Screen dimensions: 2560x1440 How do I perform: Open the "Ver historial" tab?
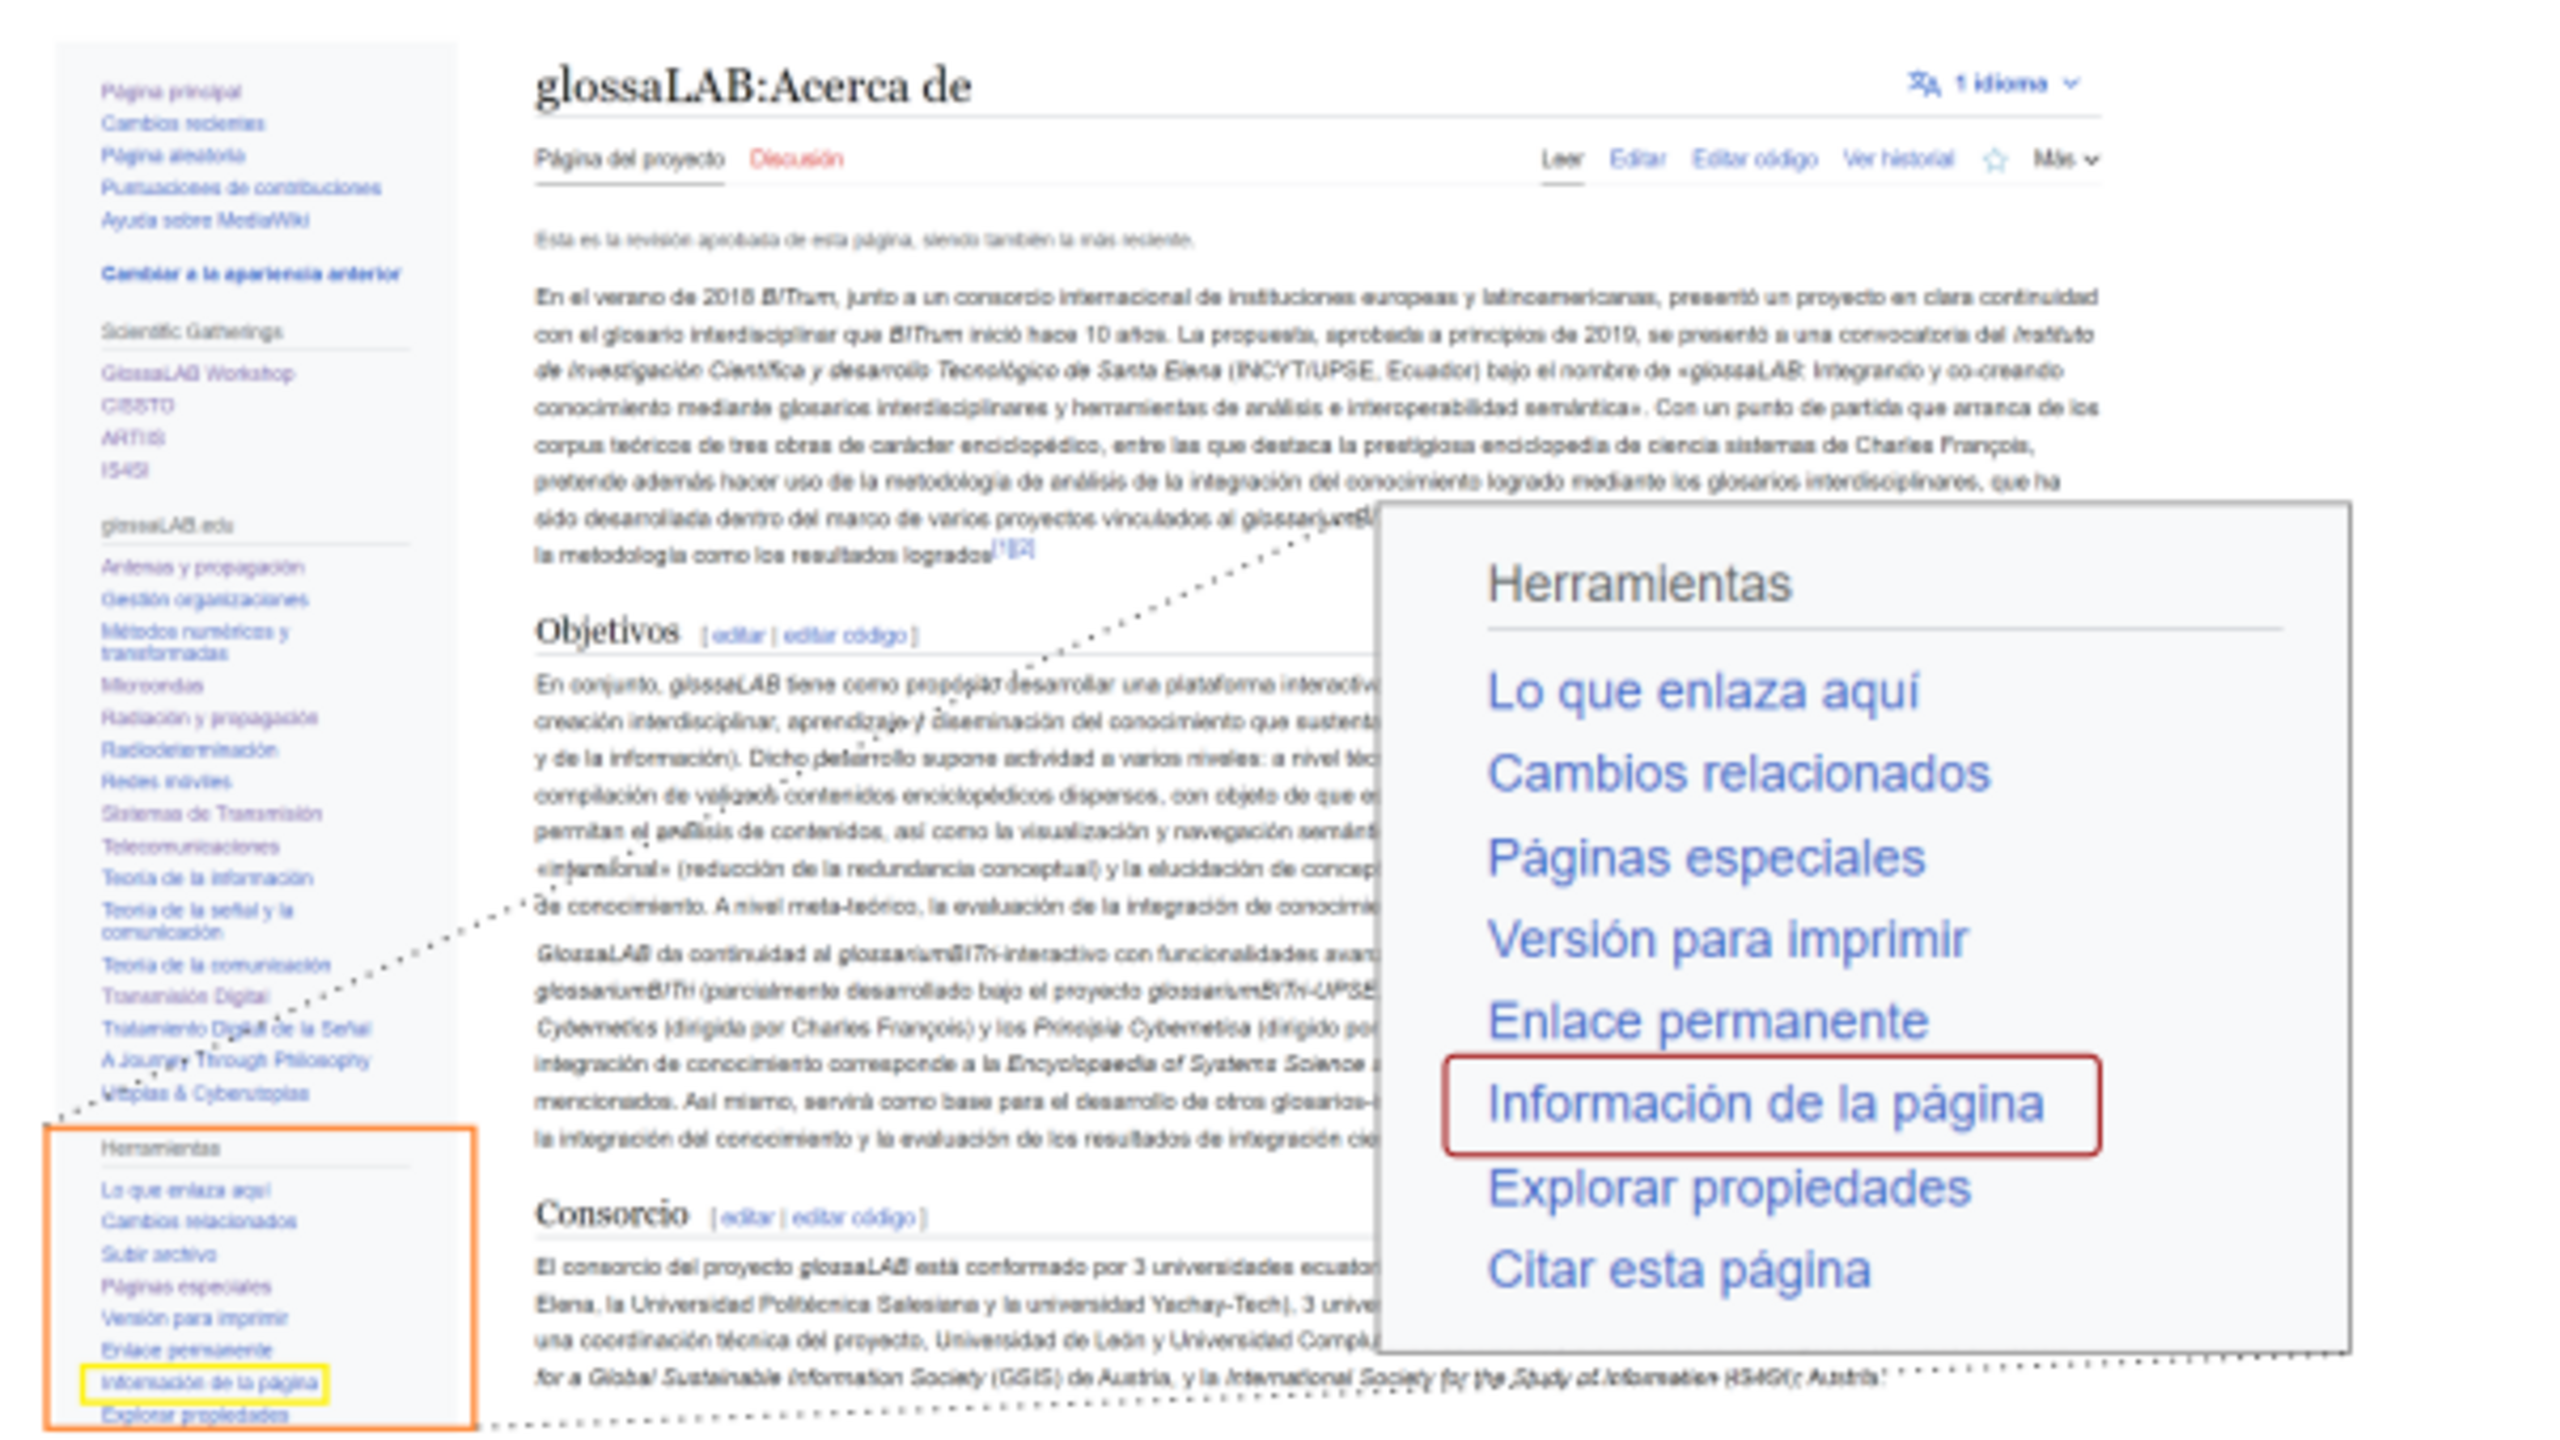tap(1898, 159)
